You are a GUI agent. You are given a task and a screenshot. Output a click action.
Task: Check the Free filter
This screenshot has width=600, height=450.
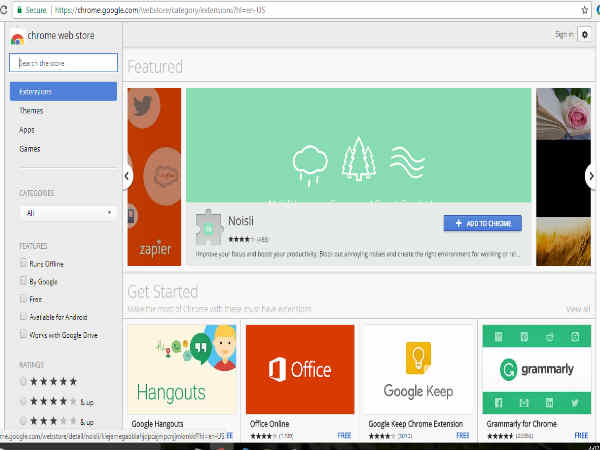23,299
